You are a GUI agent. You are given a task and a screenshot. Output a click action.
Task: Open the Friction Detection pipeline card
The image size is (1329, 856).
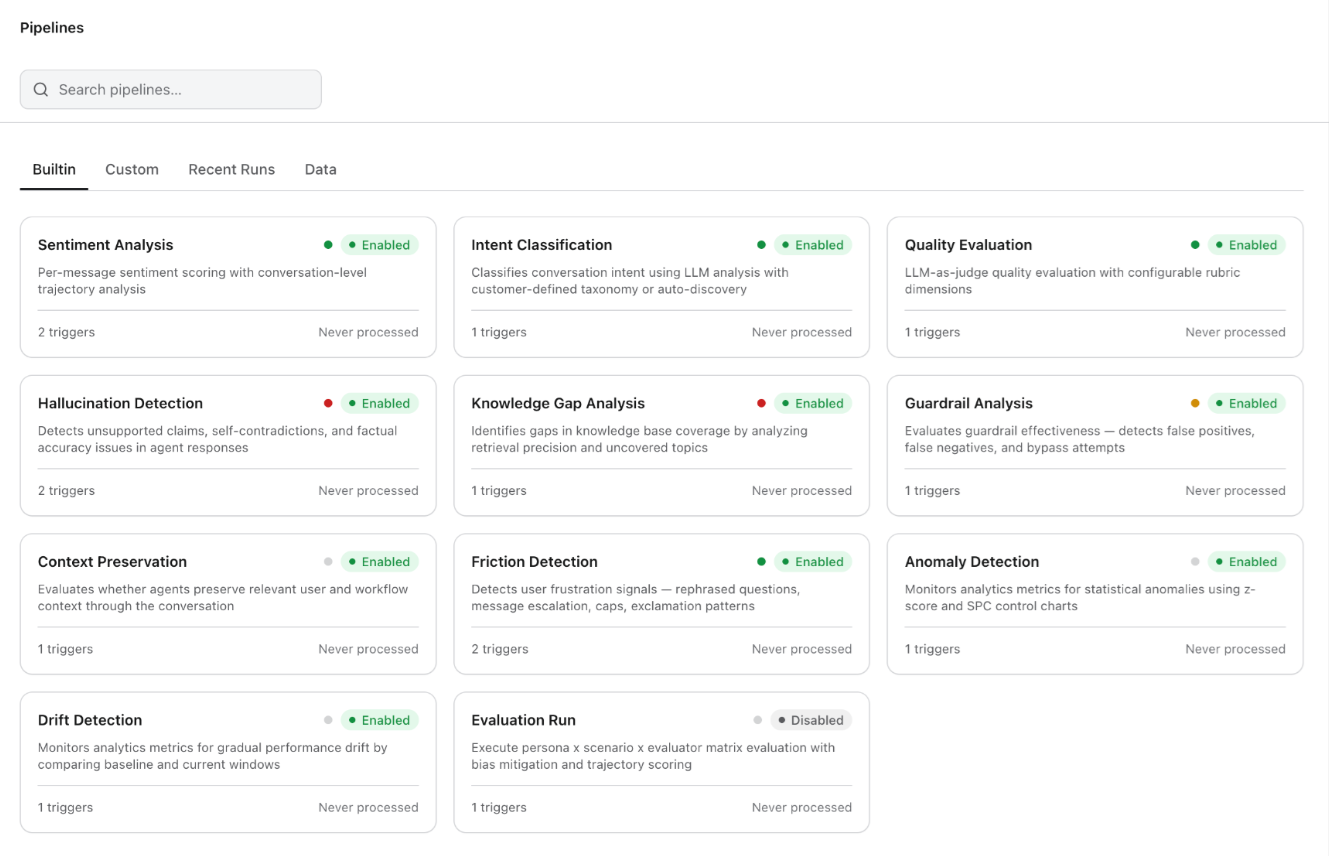661,604
